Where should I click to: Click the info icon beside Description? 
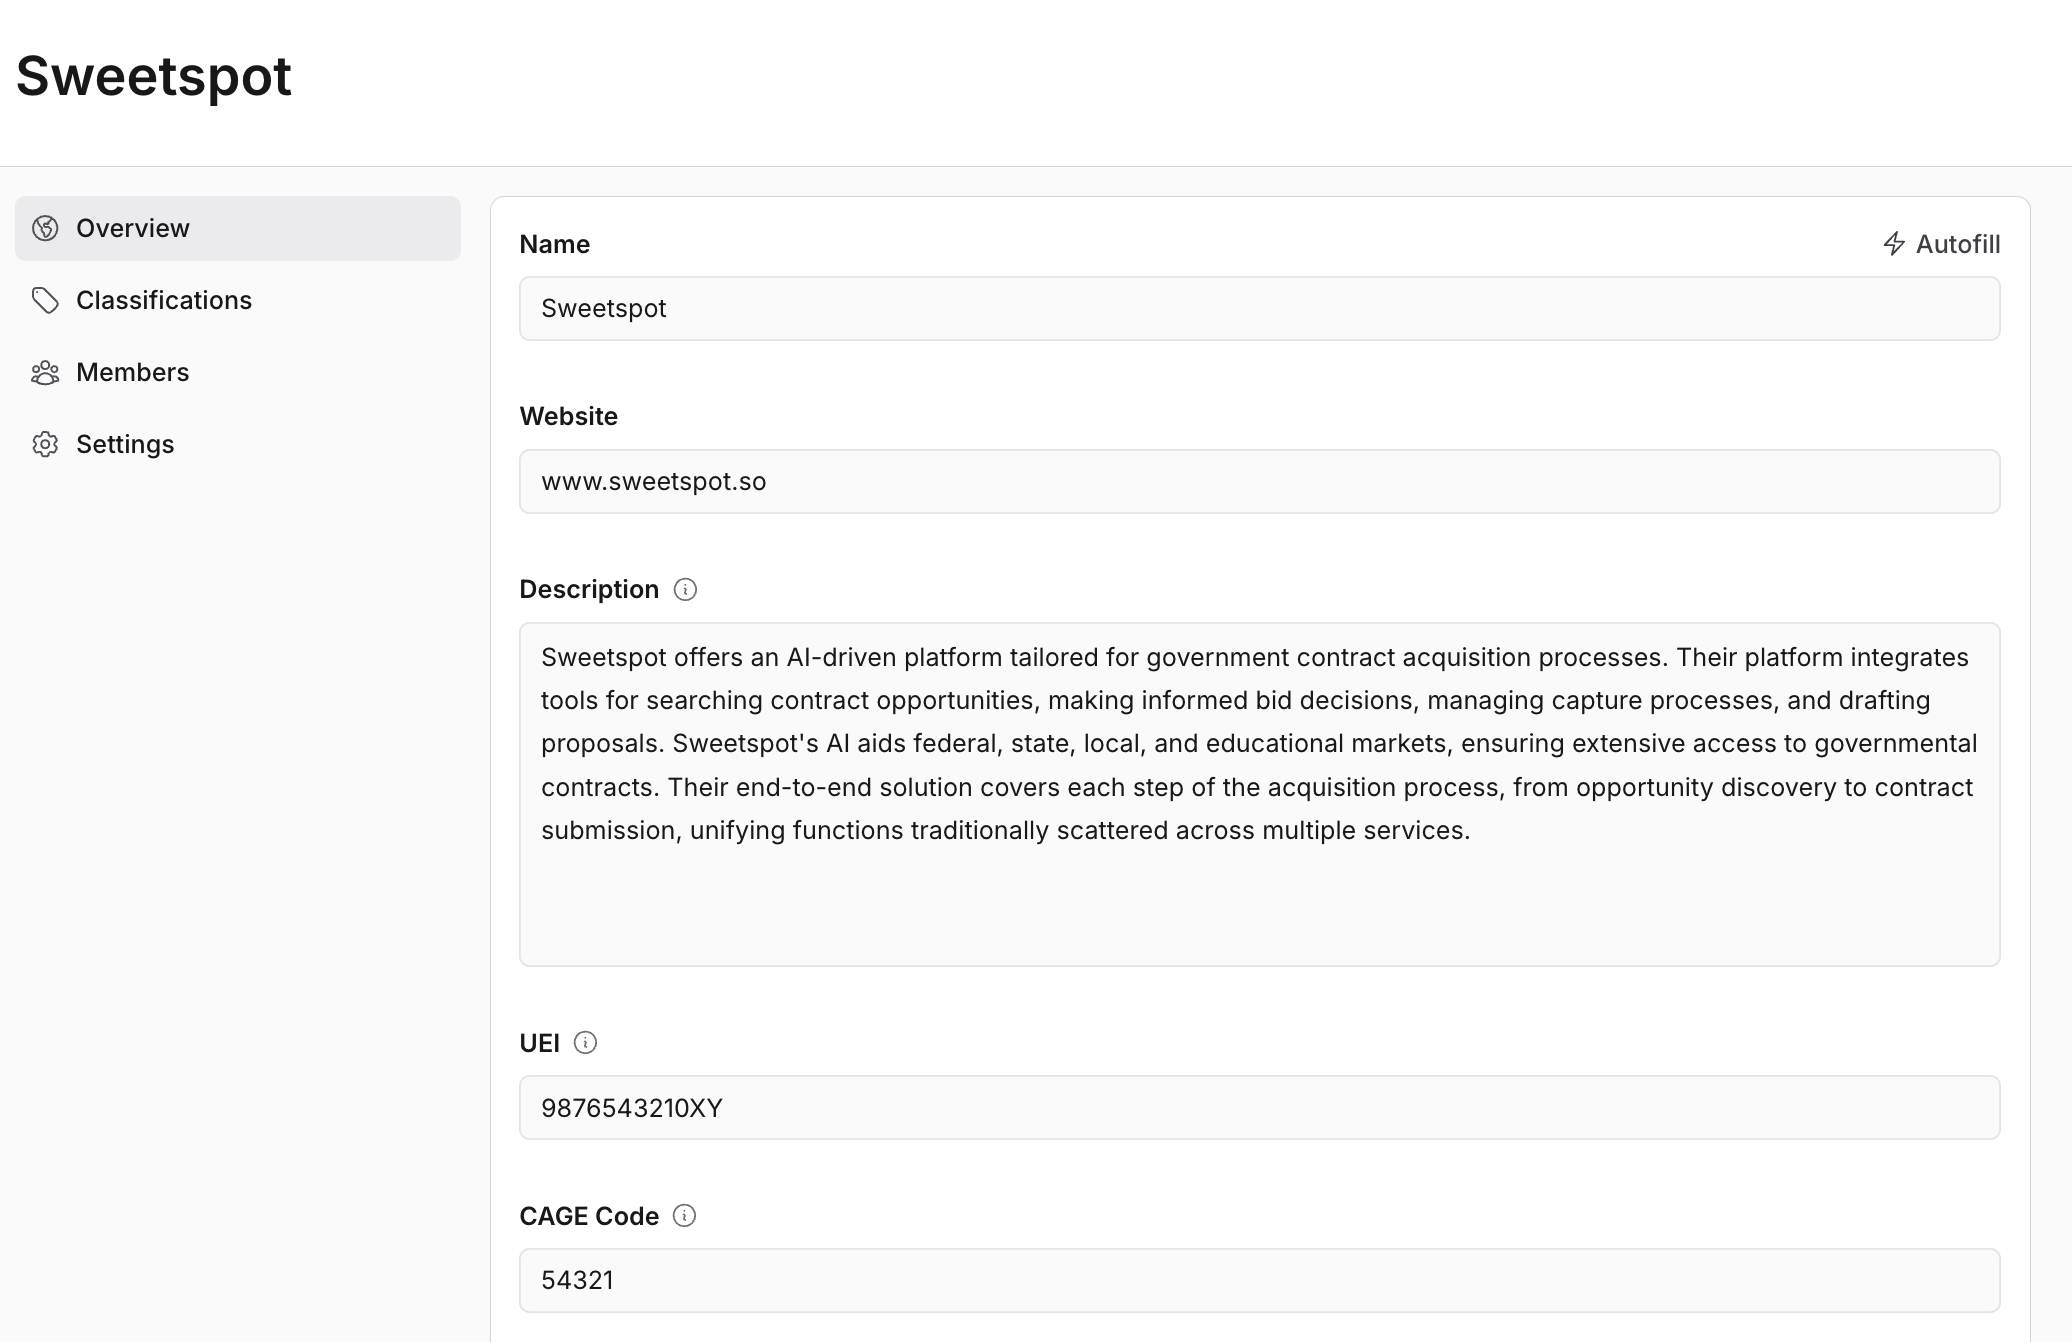point(685,590)
